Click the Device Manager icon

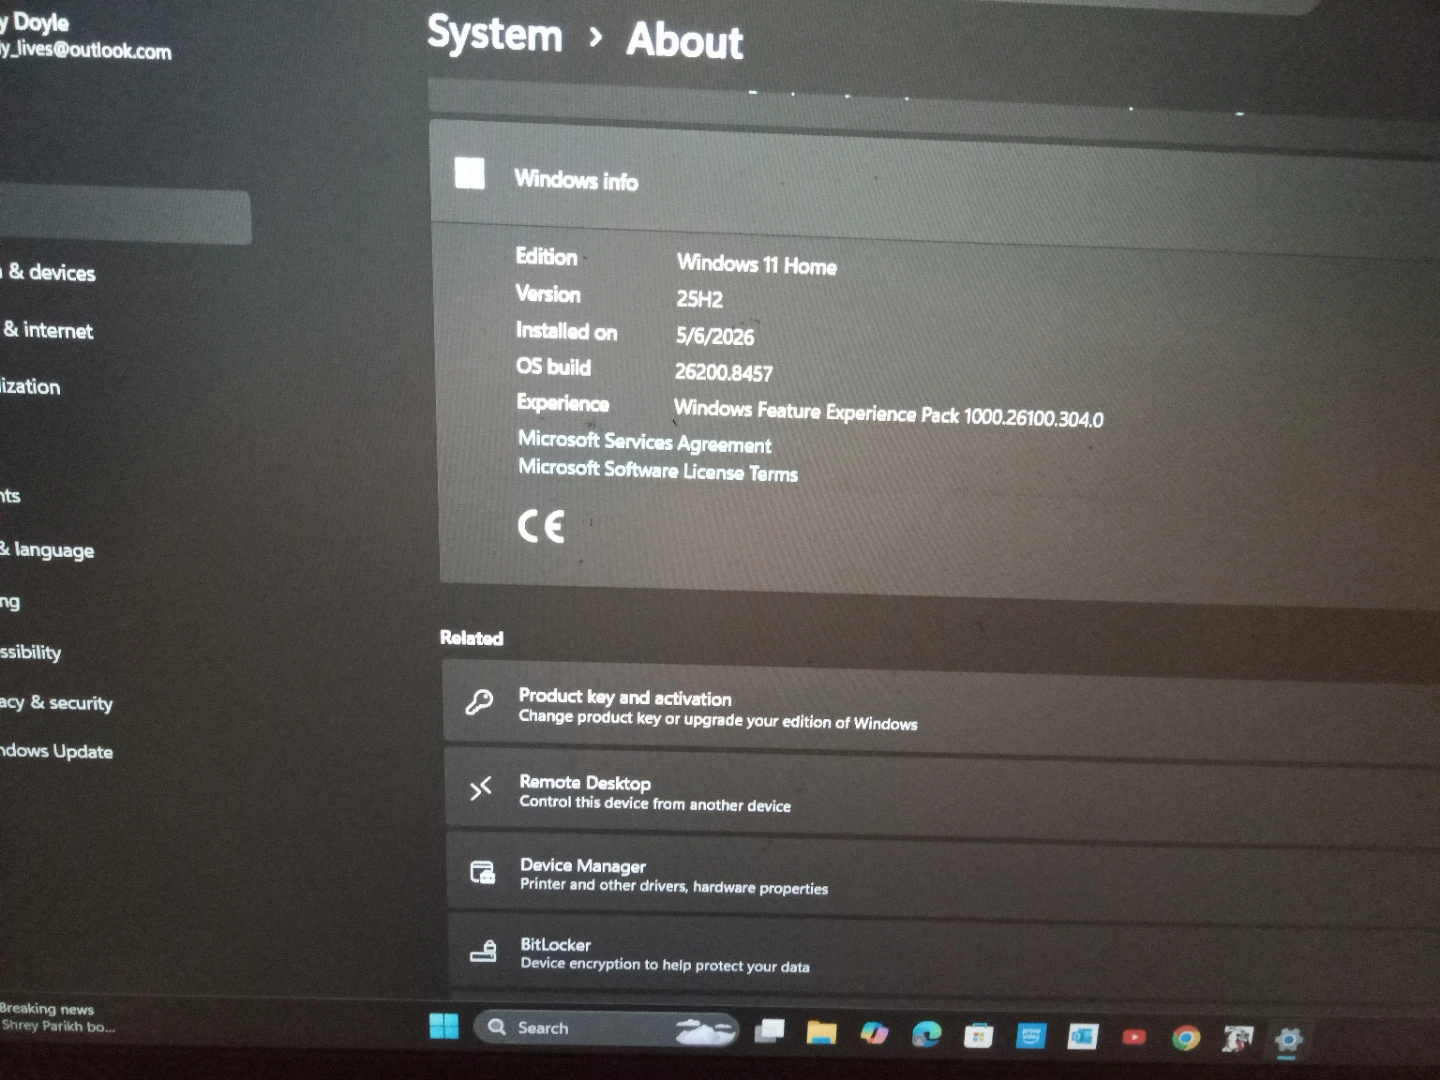483,873
